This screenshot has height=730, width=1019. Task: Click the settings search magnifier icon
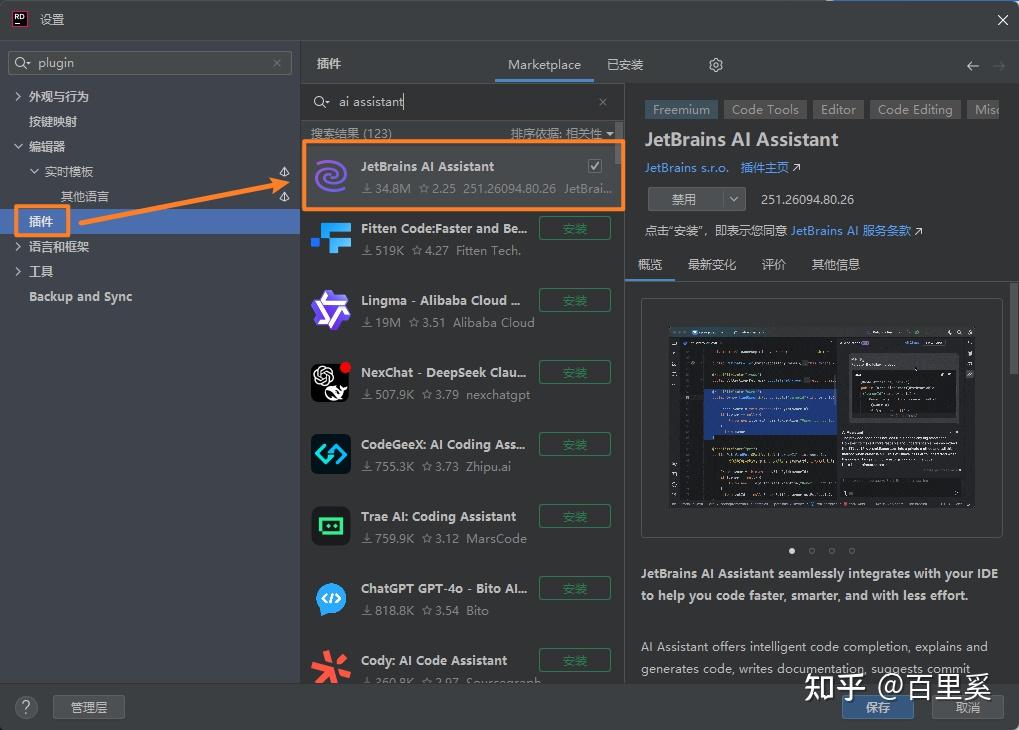[x=21, y=63]
